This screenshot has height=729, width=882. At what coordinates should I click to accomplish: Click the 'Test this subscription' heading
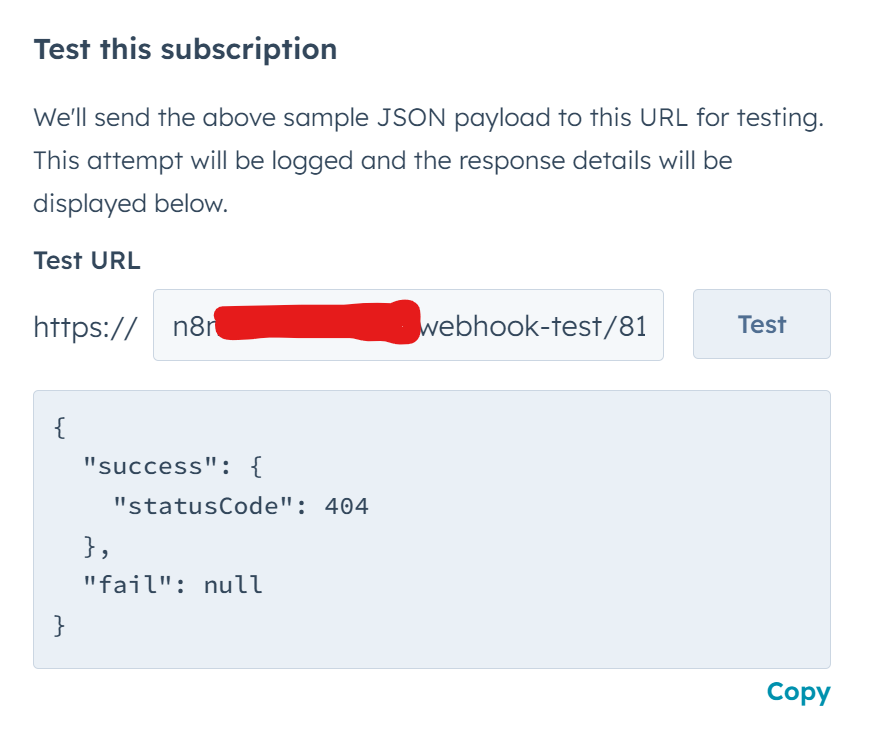tap(185, 49)
